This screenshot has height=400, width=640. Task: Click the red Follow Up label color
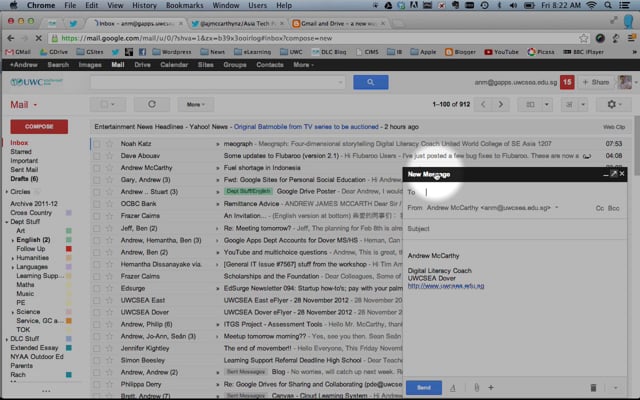tap(69, 249)
